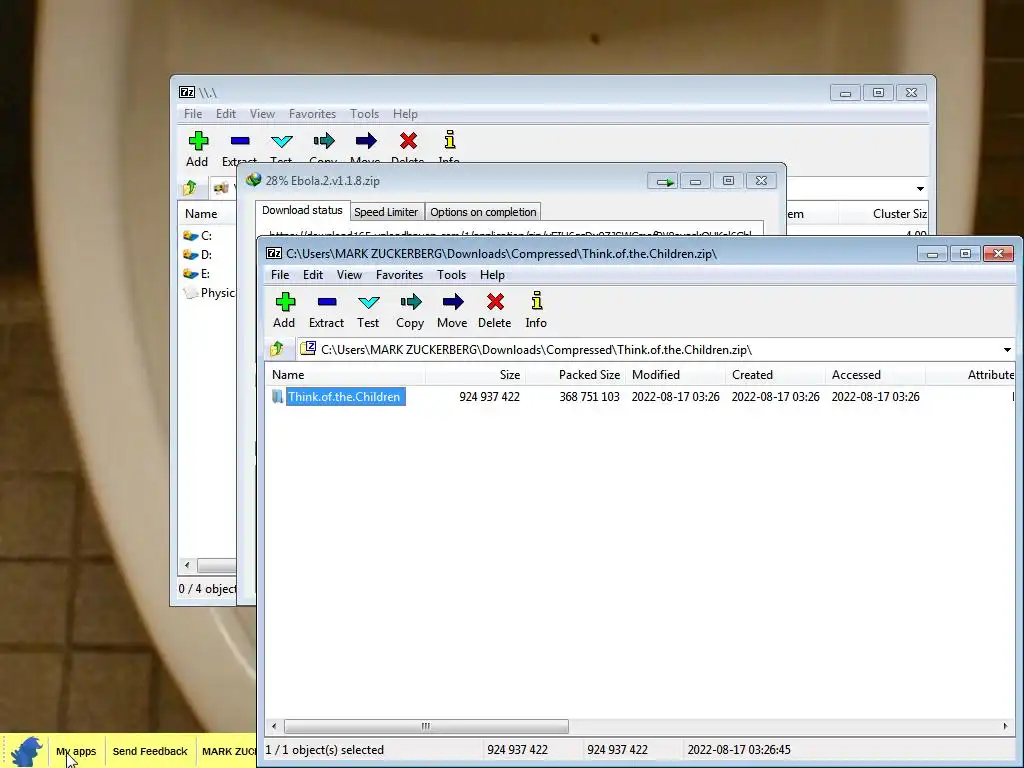Expand the address path dropdown in front window
This screenshot has height=768, width=1024.
pos(1007,350)
